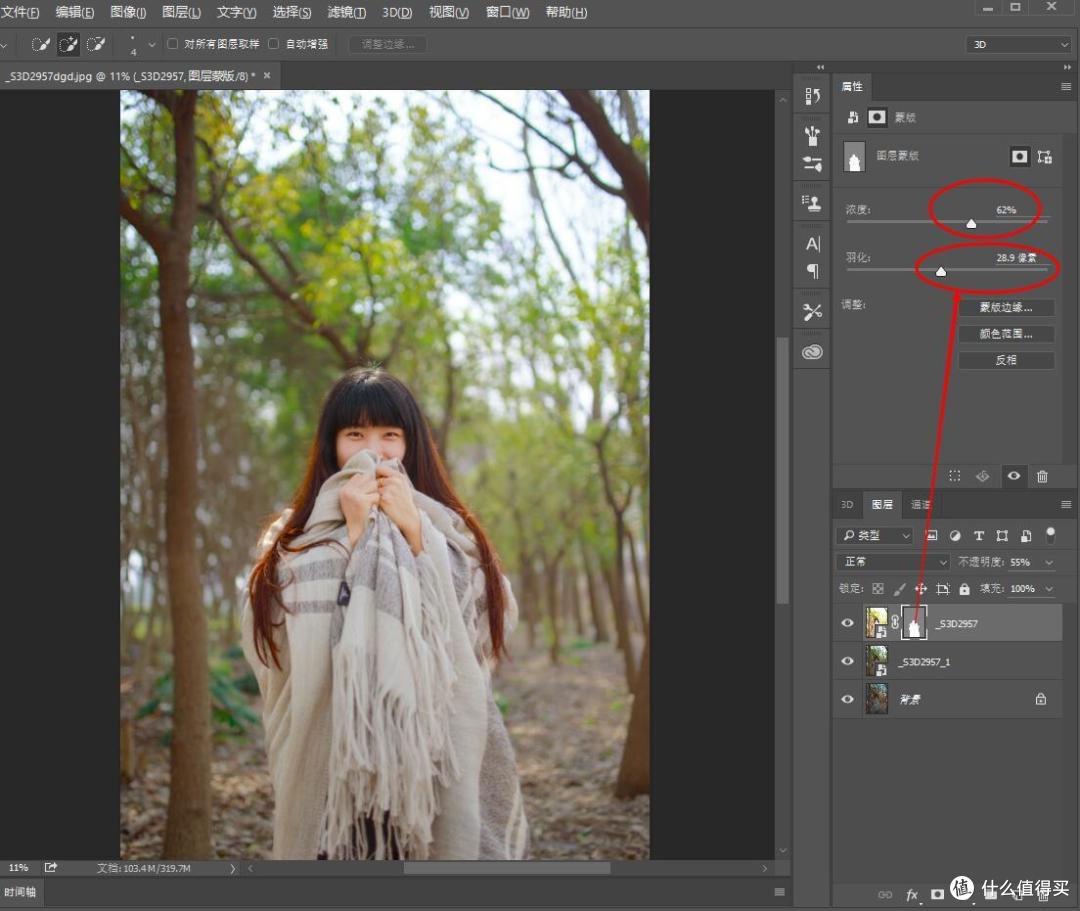Click the 颜色范围... button
This screenshot has height=911, width=1080.
[1006, 334]
